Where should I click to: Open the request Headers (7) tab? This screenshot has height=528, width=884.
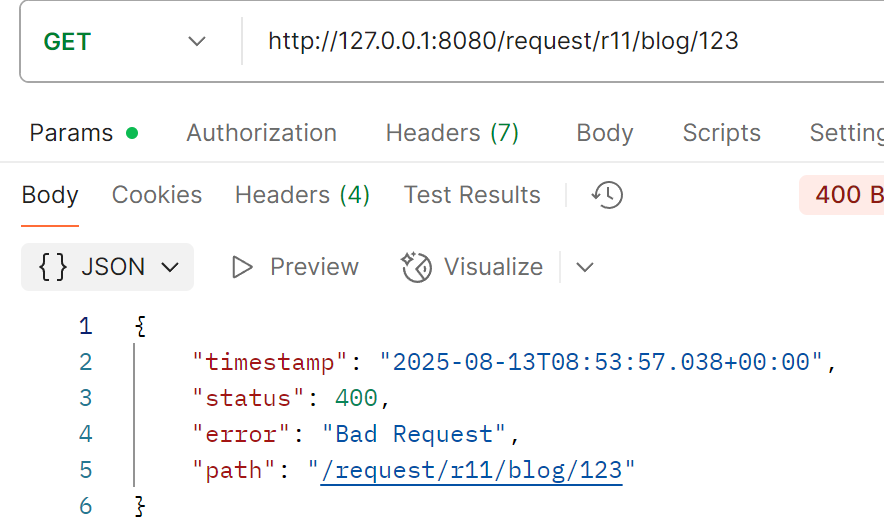pyautogui.click(x=452, y=133)
